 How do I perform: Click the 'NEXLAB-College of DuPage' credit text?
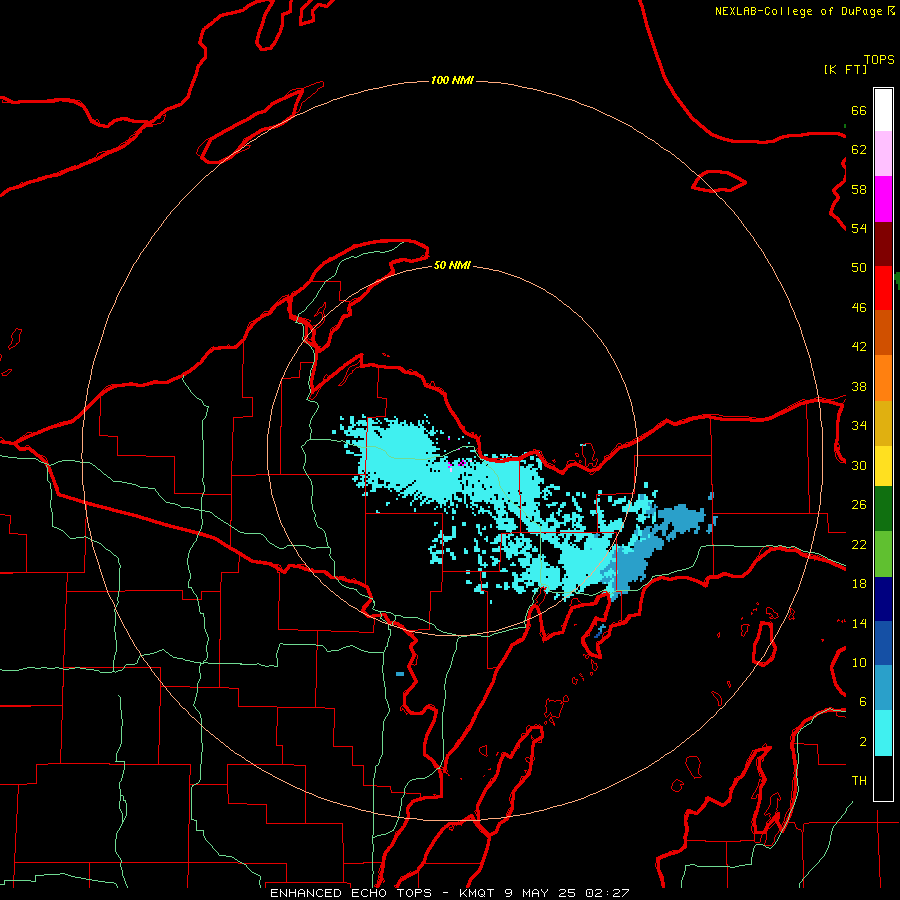coord(798,11)
